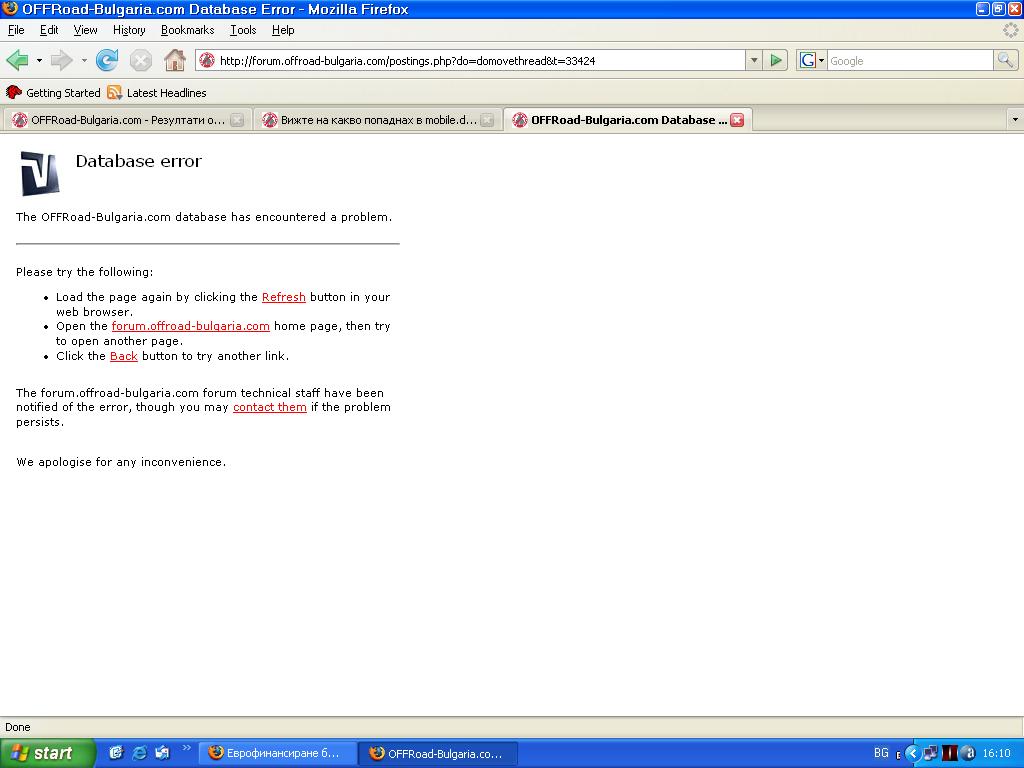Click the round 'a' tray icon
This screenshot has width=1024, height=768.
click(968, 754)
